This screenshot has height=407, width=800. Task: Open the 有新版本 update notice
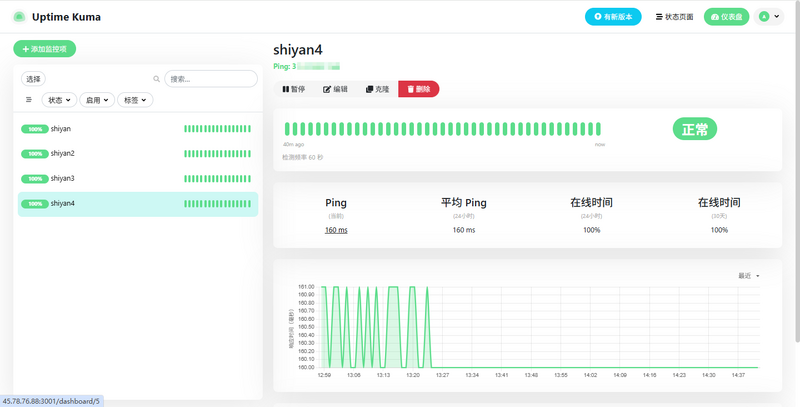coord(613,17)
